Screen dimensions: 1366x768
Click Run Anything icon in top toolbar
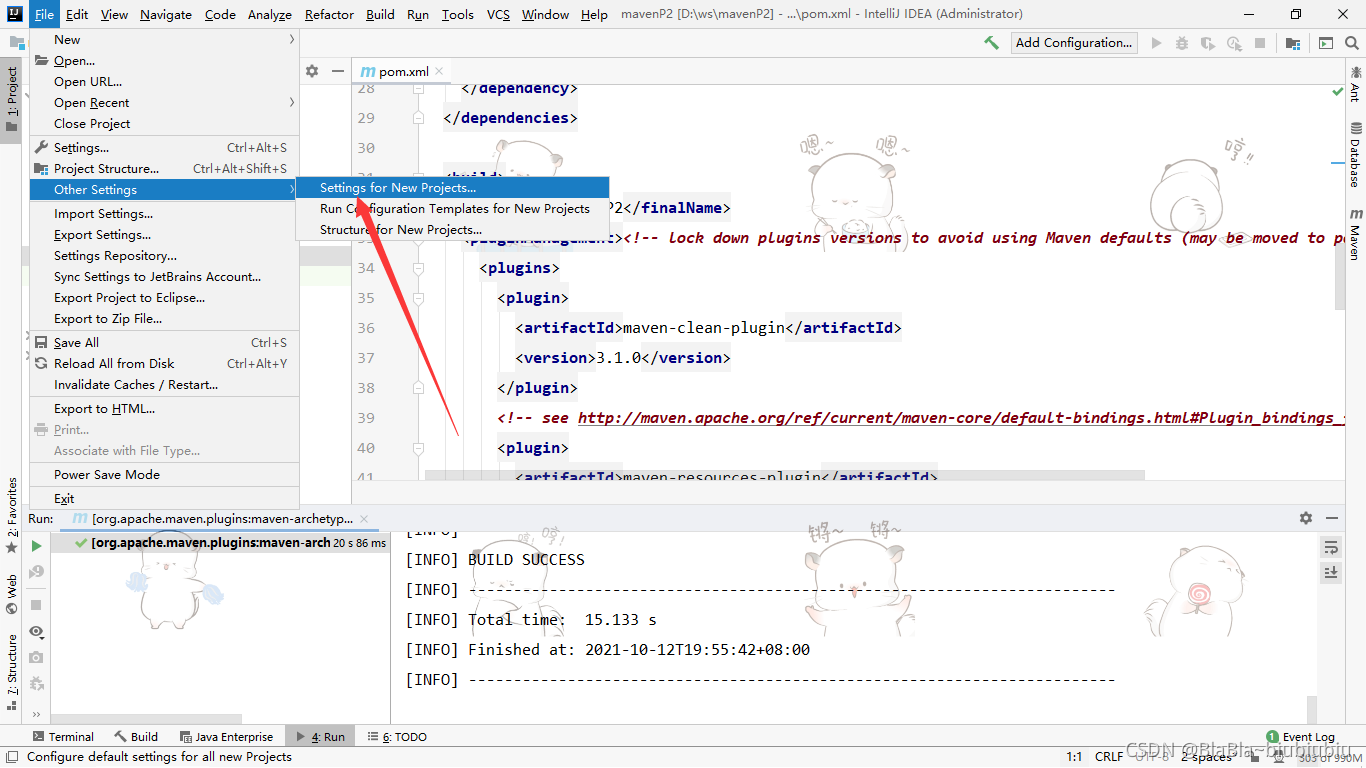[1326, 43]
